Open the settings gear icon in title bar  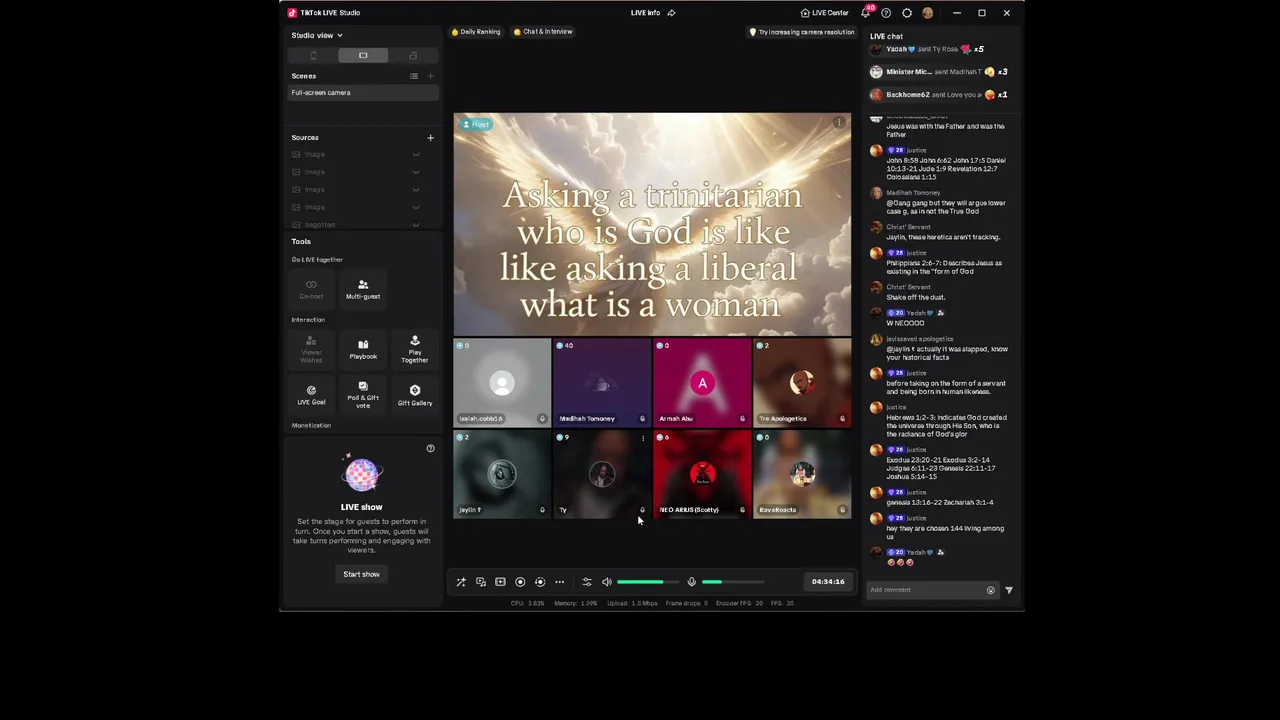[x=907, y=13]
